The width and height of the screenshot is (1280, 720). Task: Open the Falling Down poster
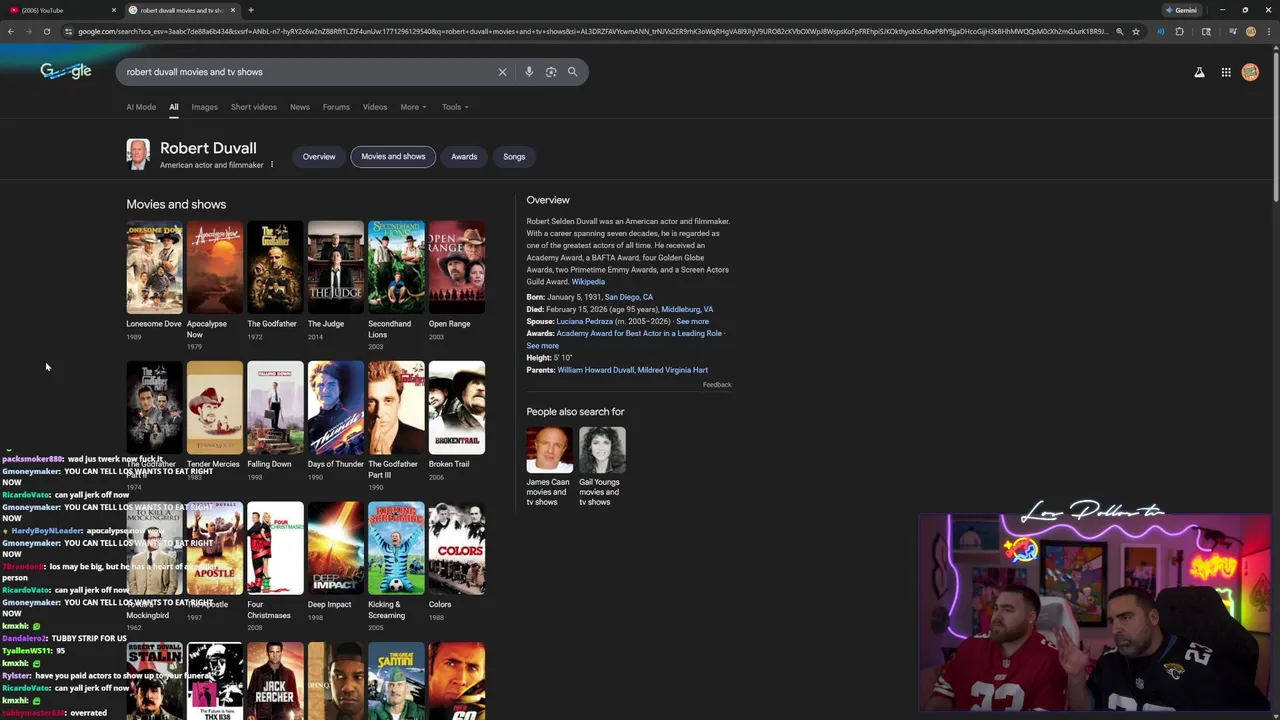(275, 407)
